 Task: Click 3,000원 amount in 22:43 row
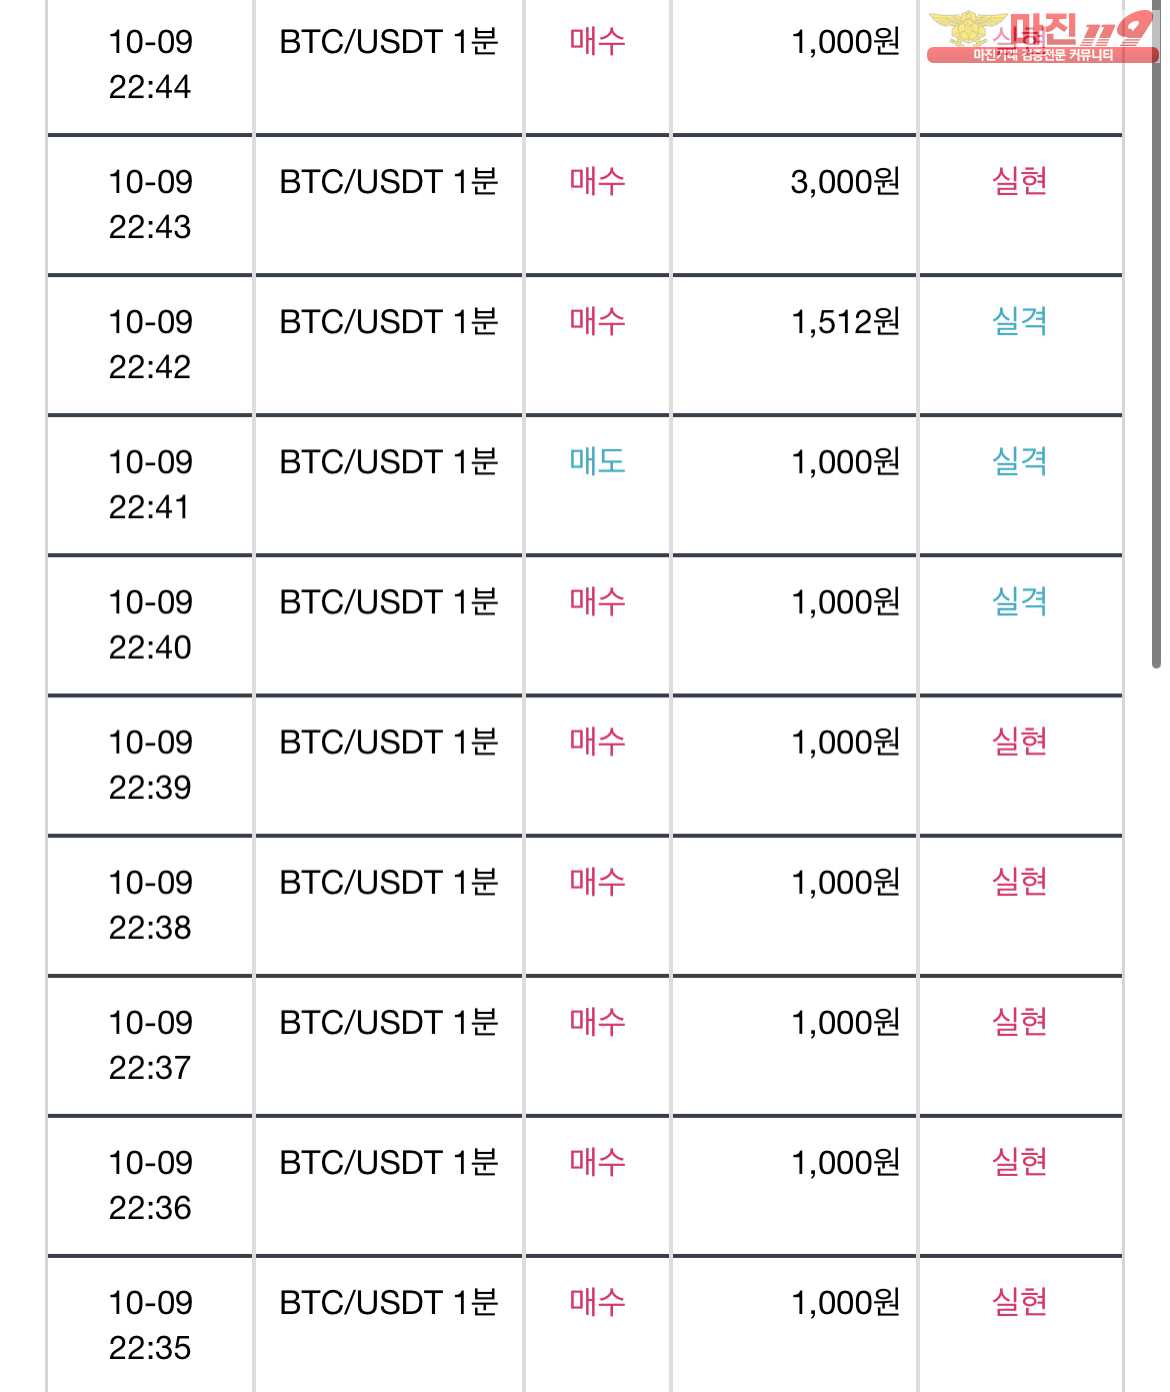coord(845,182)
